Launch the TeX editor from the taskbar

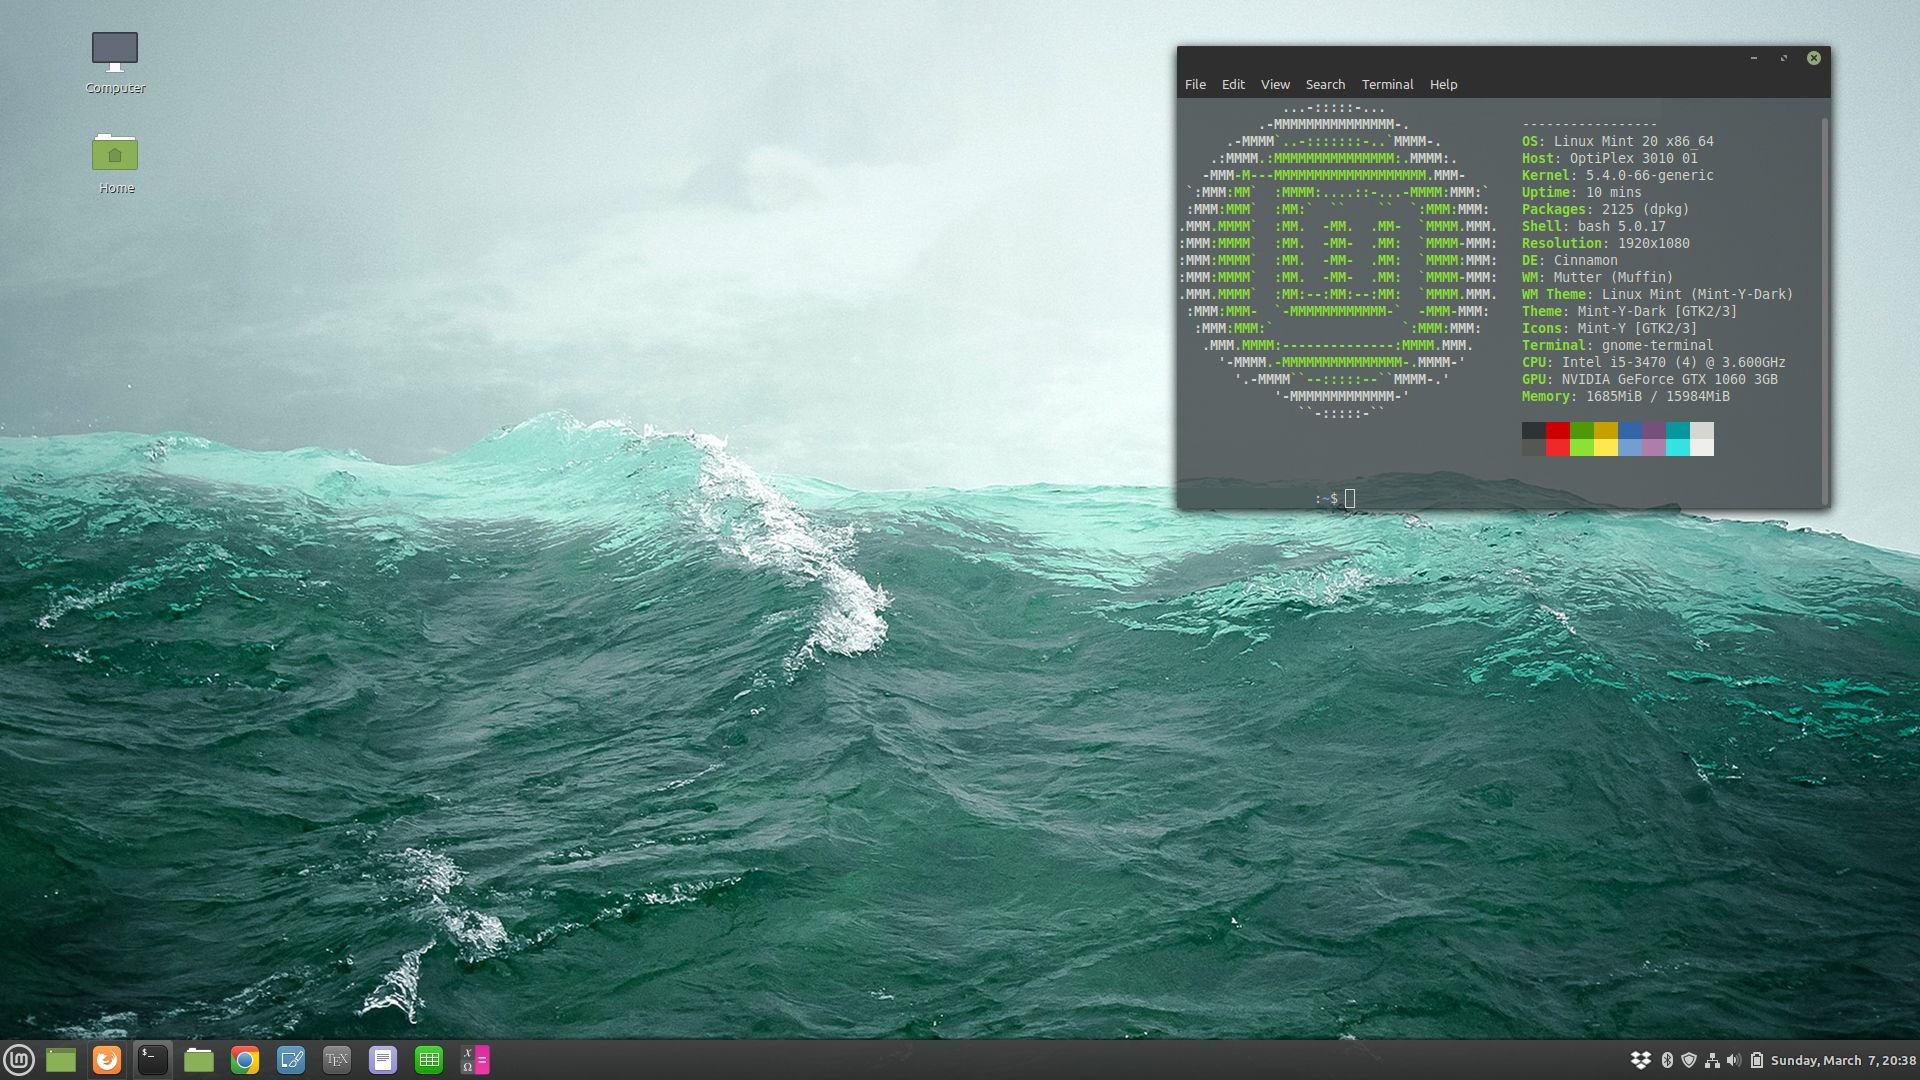[x=337, y=1060]
